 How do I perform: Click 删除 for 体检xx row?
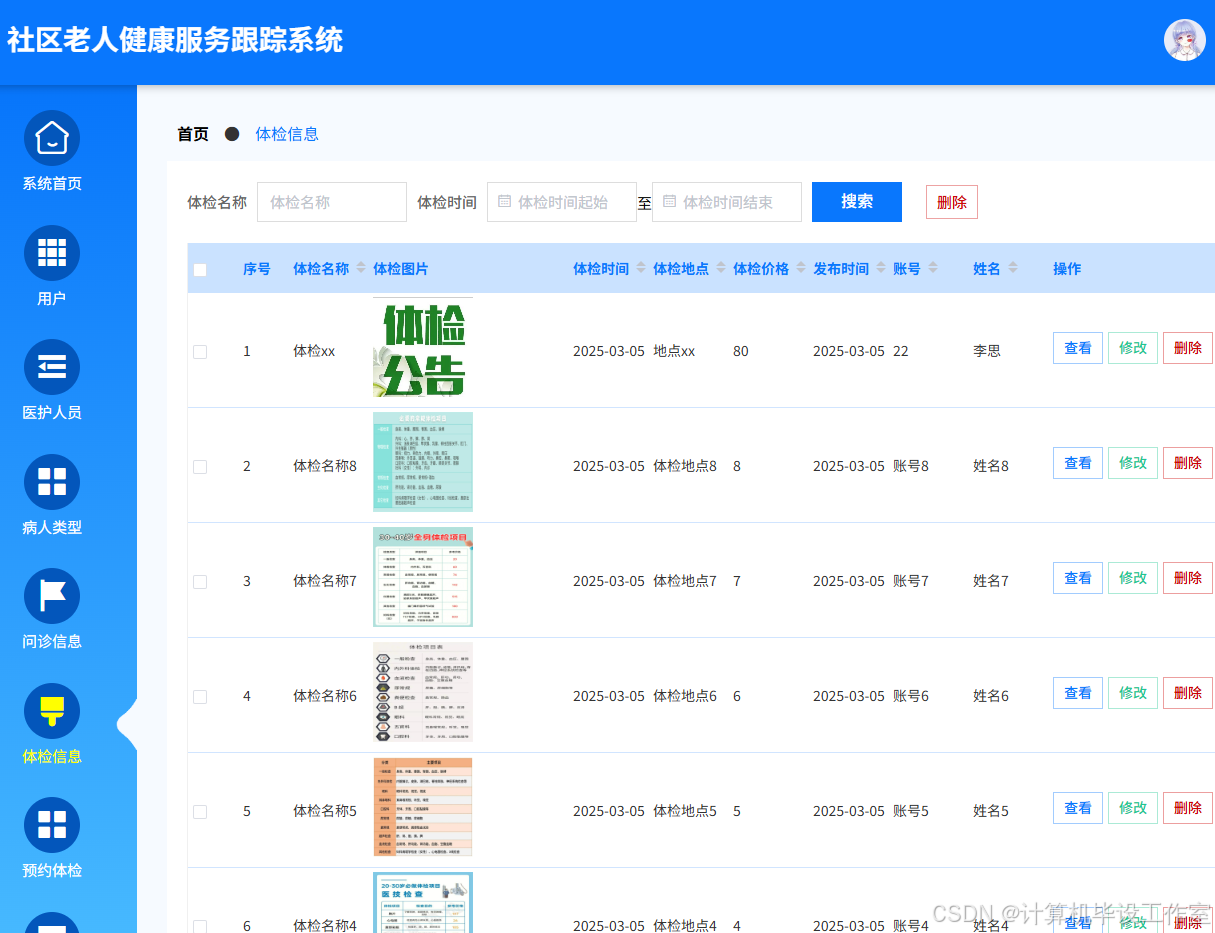coord(1188,348)
